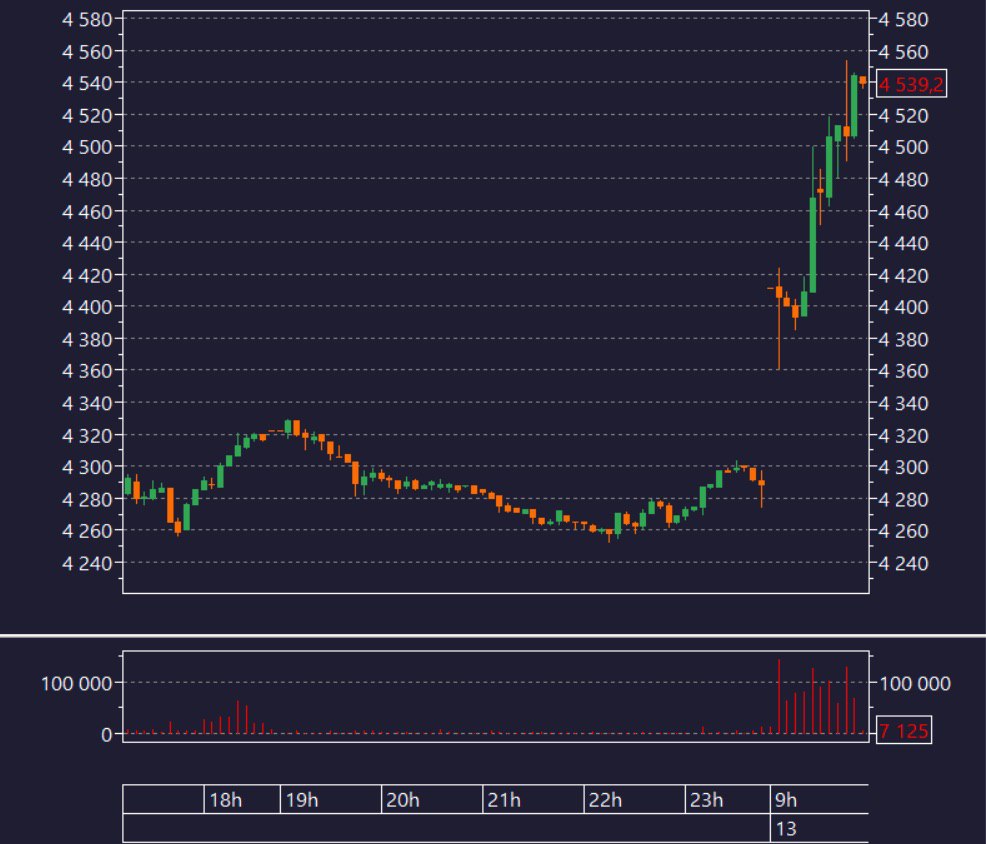The width and height of the screenshot is (986, 844).
Task: Click right axis price label 4 560
Action: [x=903, y=52]
